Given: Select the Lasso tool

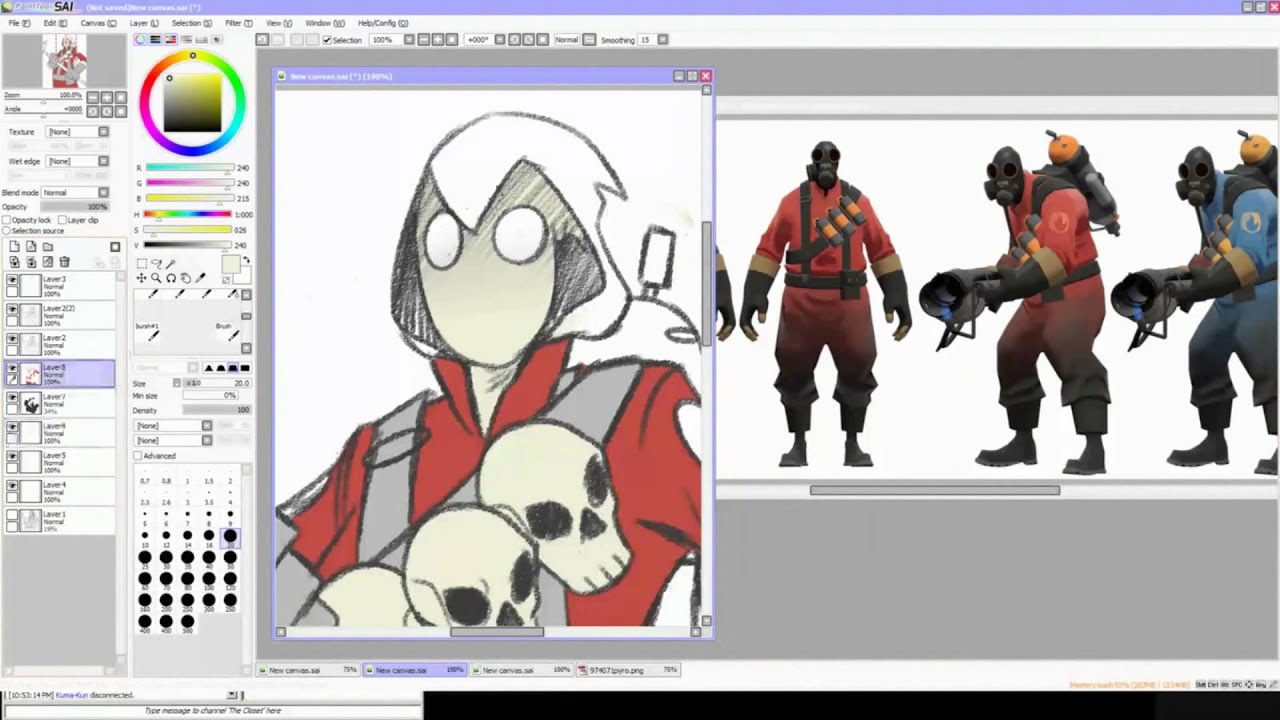Looking at the screenshot, I should pos(155,264).
